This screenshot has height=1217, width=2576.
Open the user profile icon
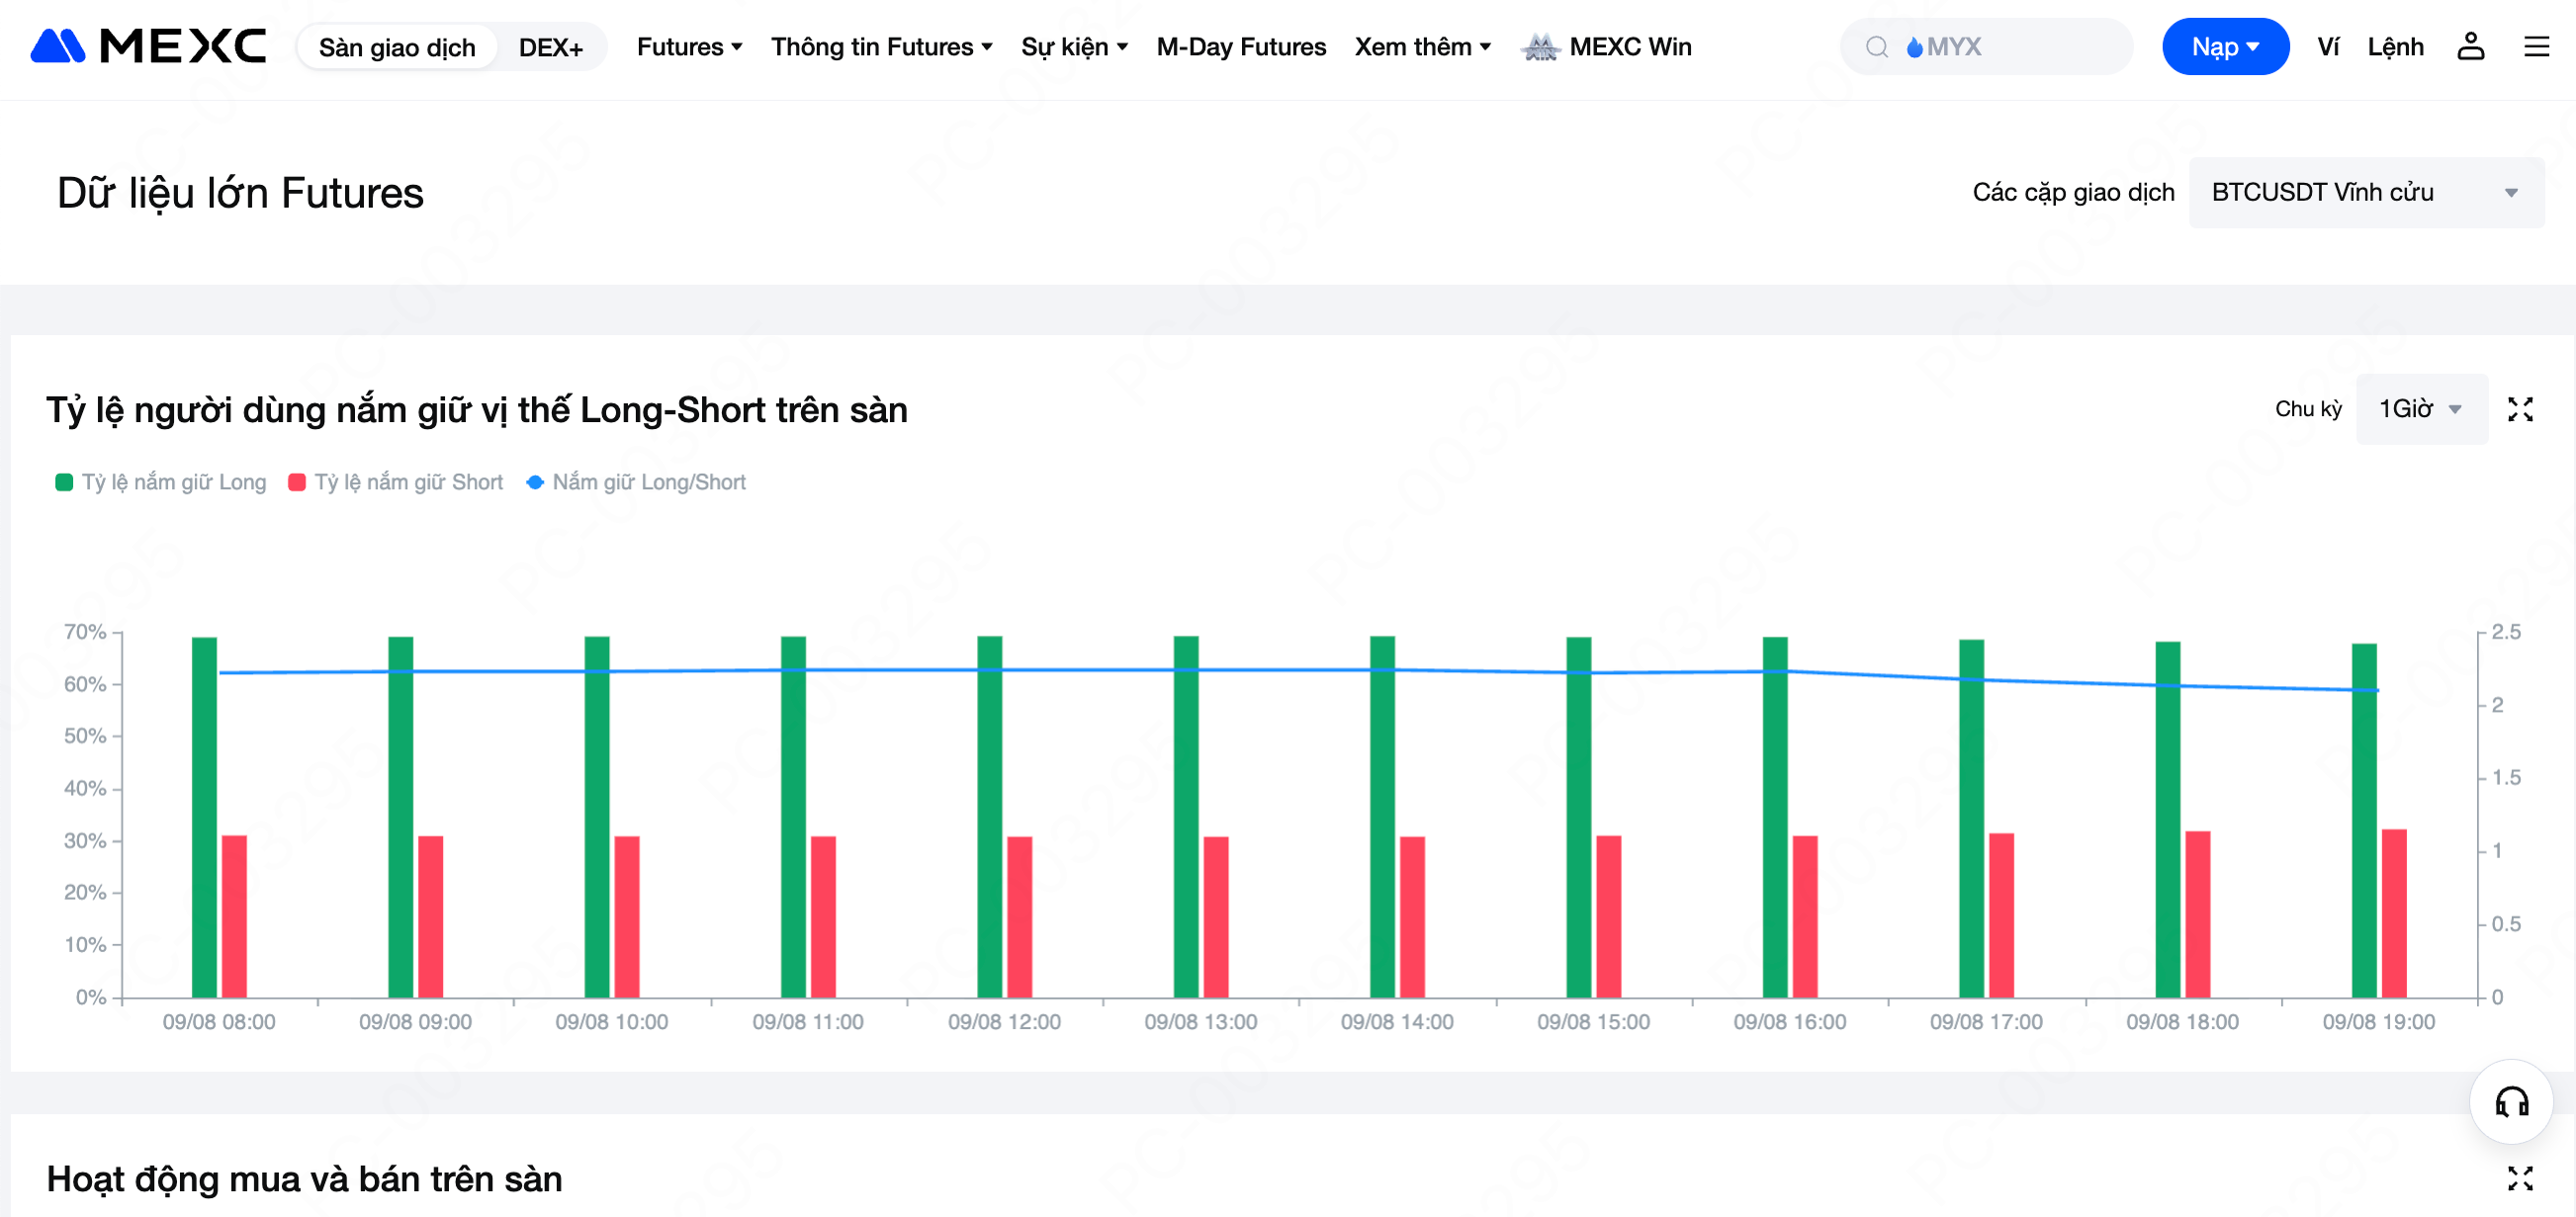pyautogui.click(x=2470, y=46)
